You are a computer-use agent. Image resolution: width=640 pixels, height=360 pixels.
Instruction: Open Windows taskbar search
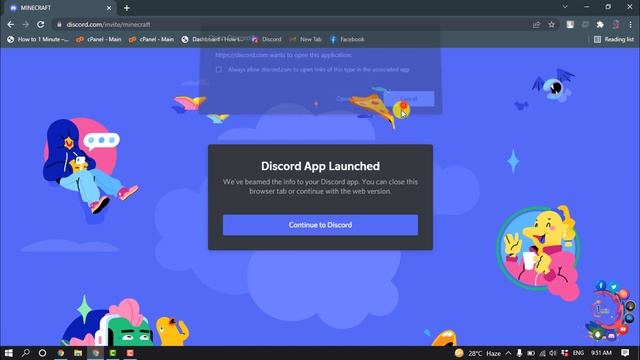tap(26, 353)
